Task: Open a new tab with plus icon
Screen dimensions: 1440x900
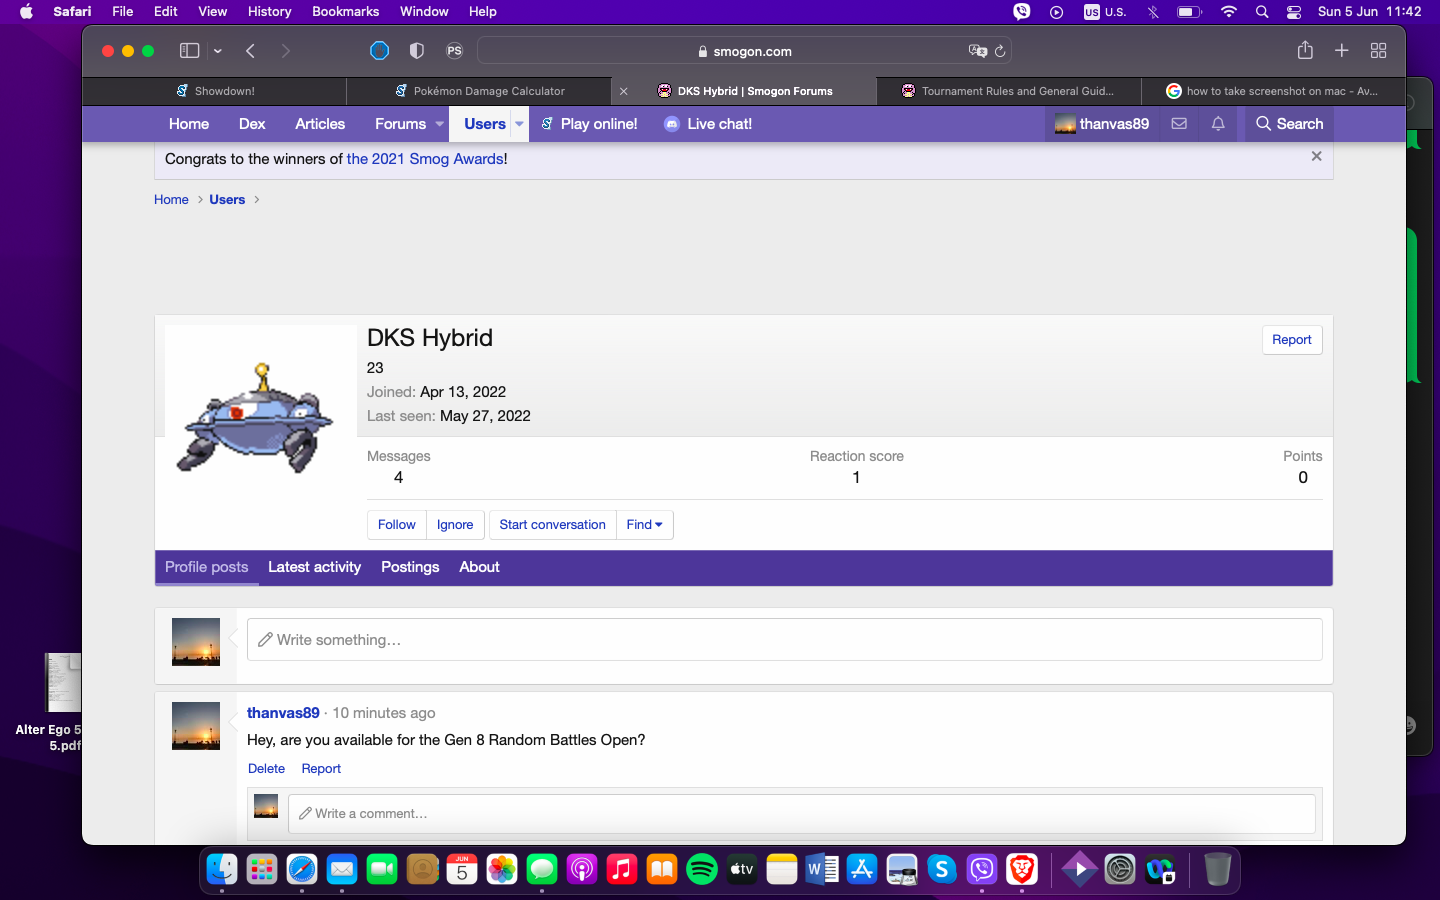Action: 1342,50
